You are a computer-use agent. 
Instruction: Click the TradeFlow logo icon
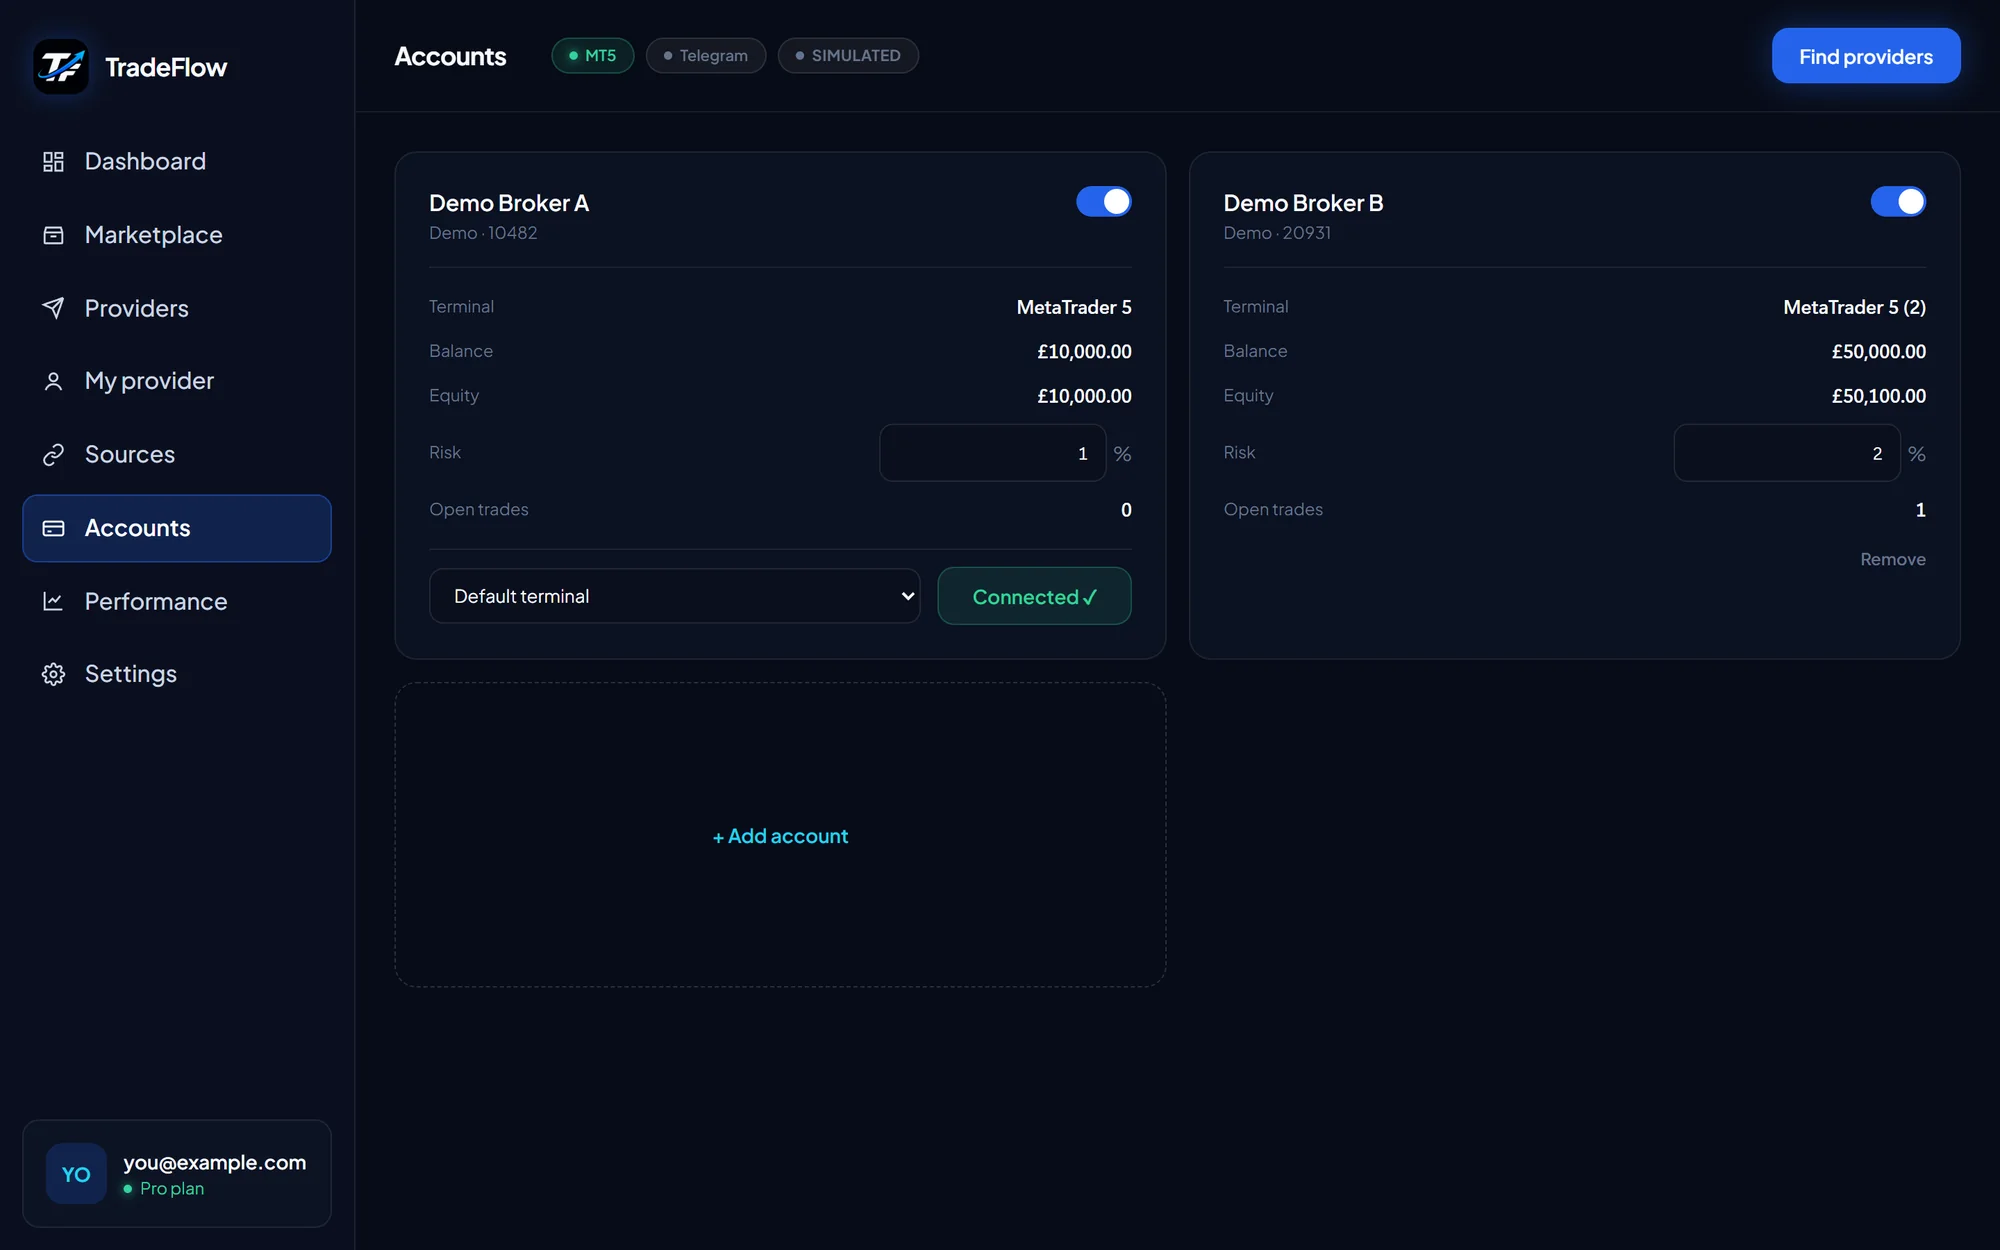[61, 67]
